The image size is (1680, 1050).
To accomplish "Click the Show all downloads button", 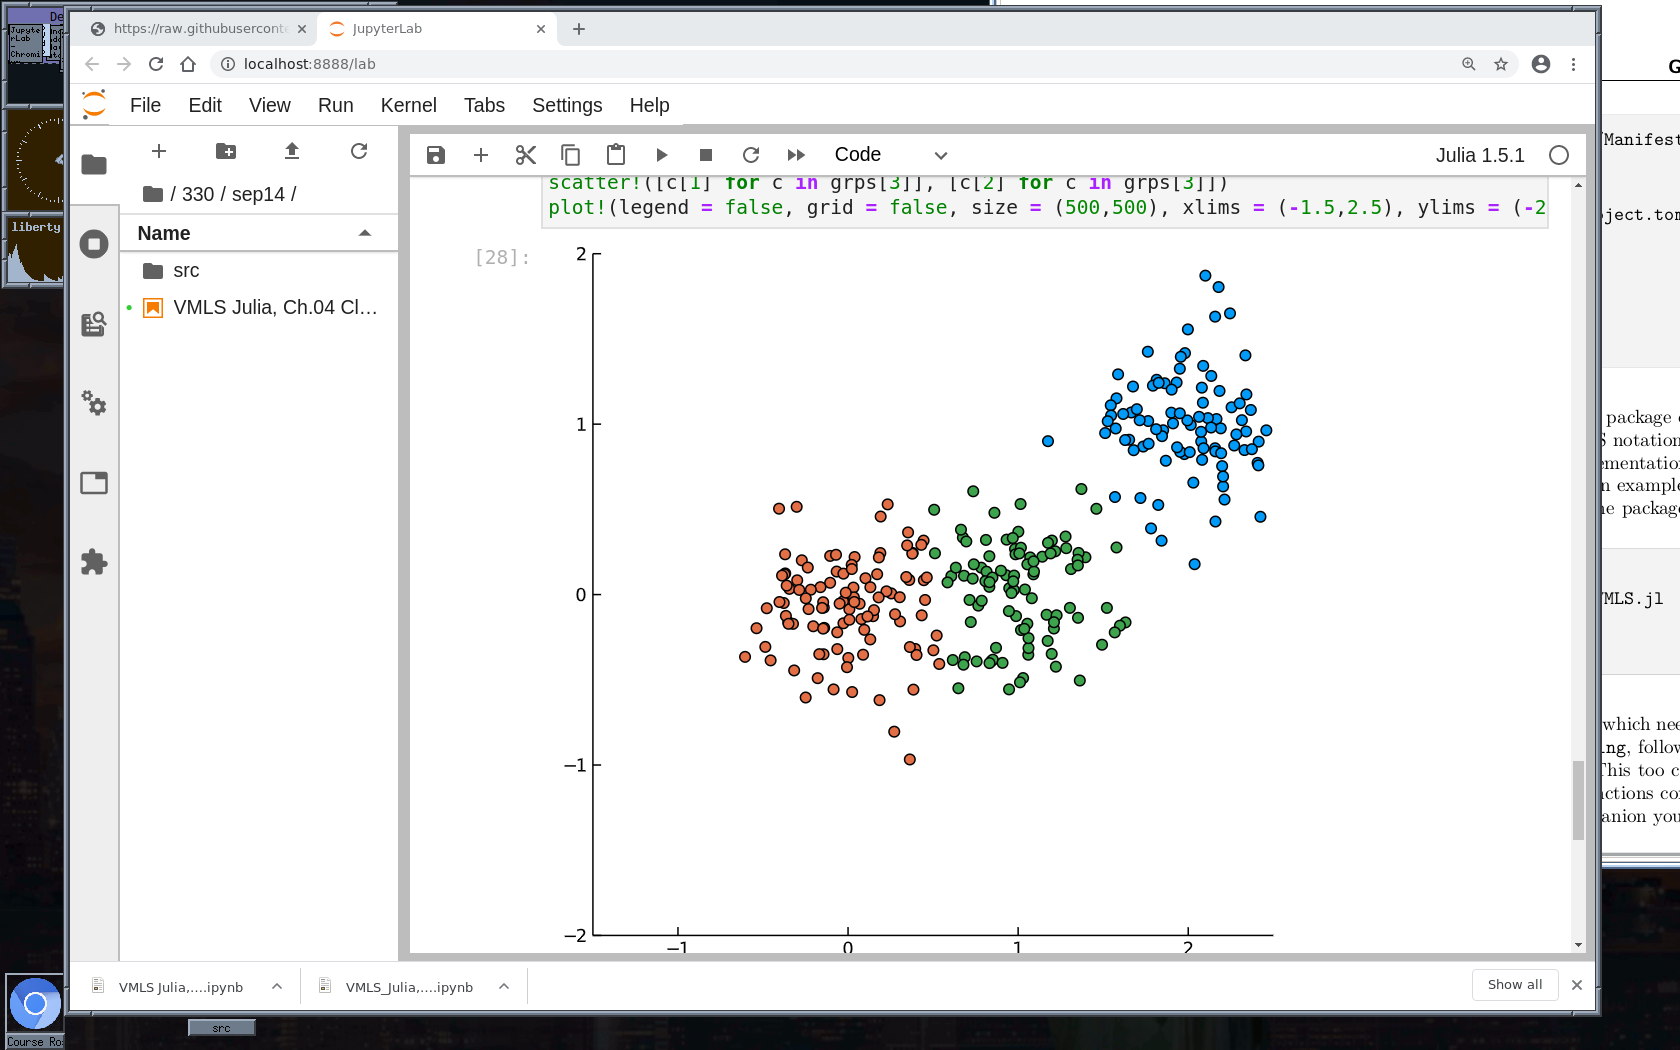I will pos(1514,985).
